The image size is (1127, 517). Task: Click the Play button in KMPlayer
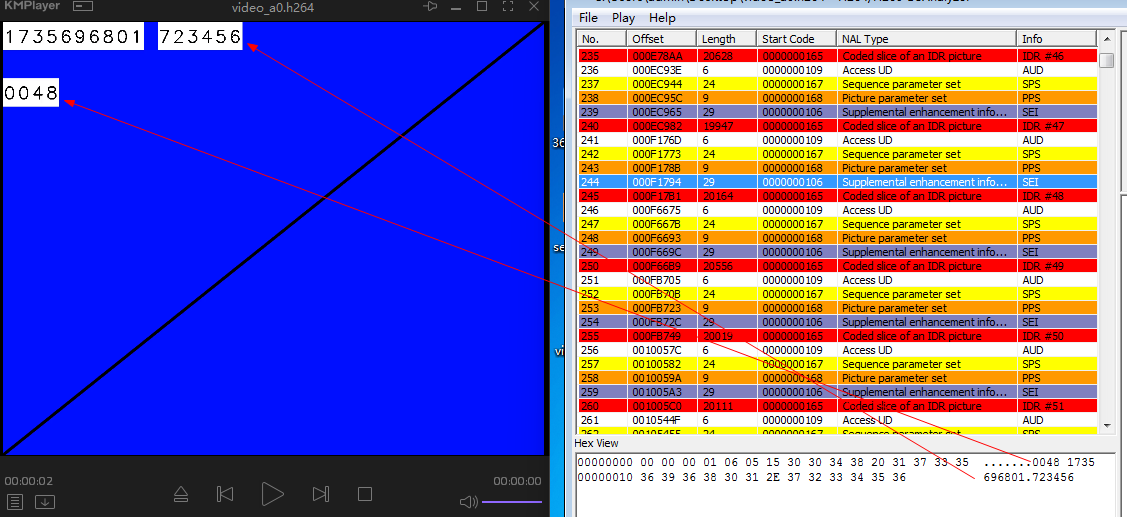pos(272,494)
